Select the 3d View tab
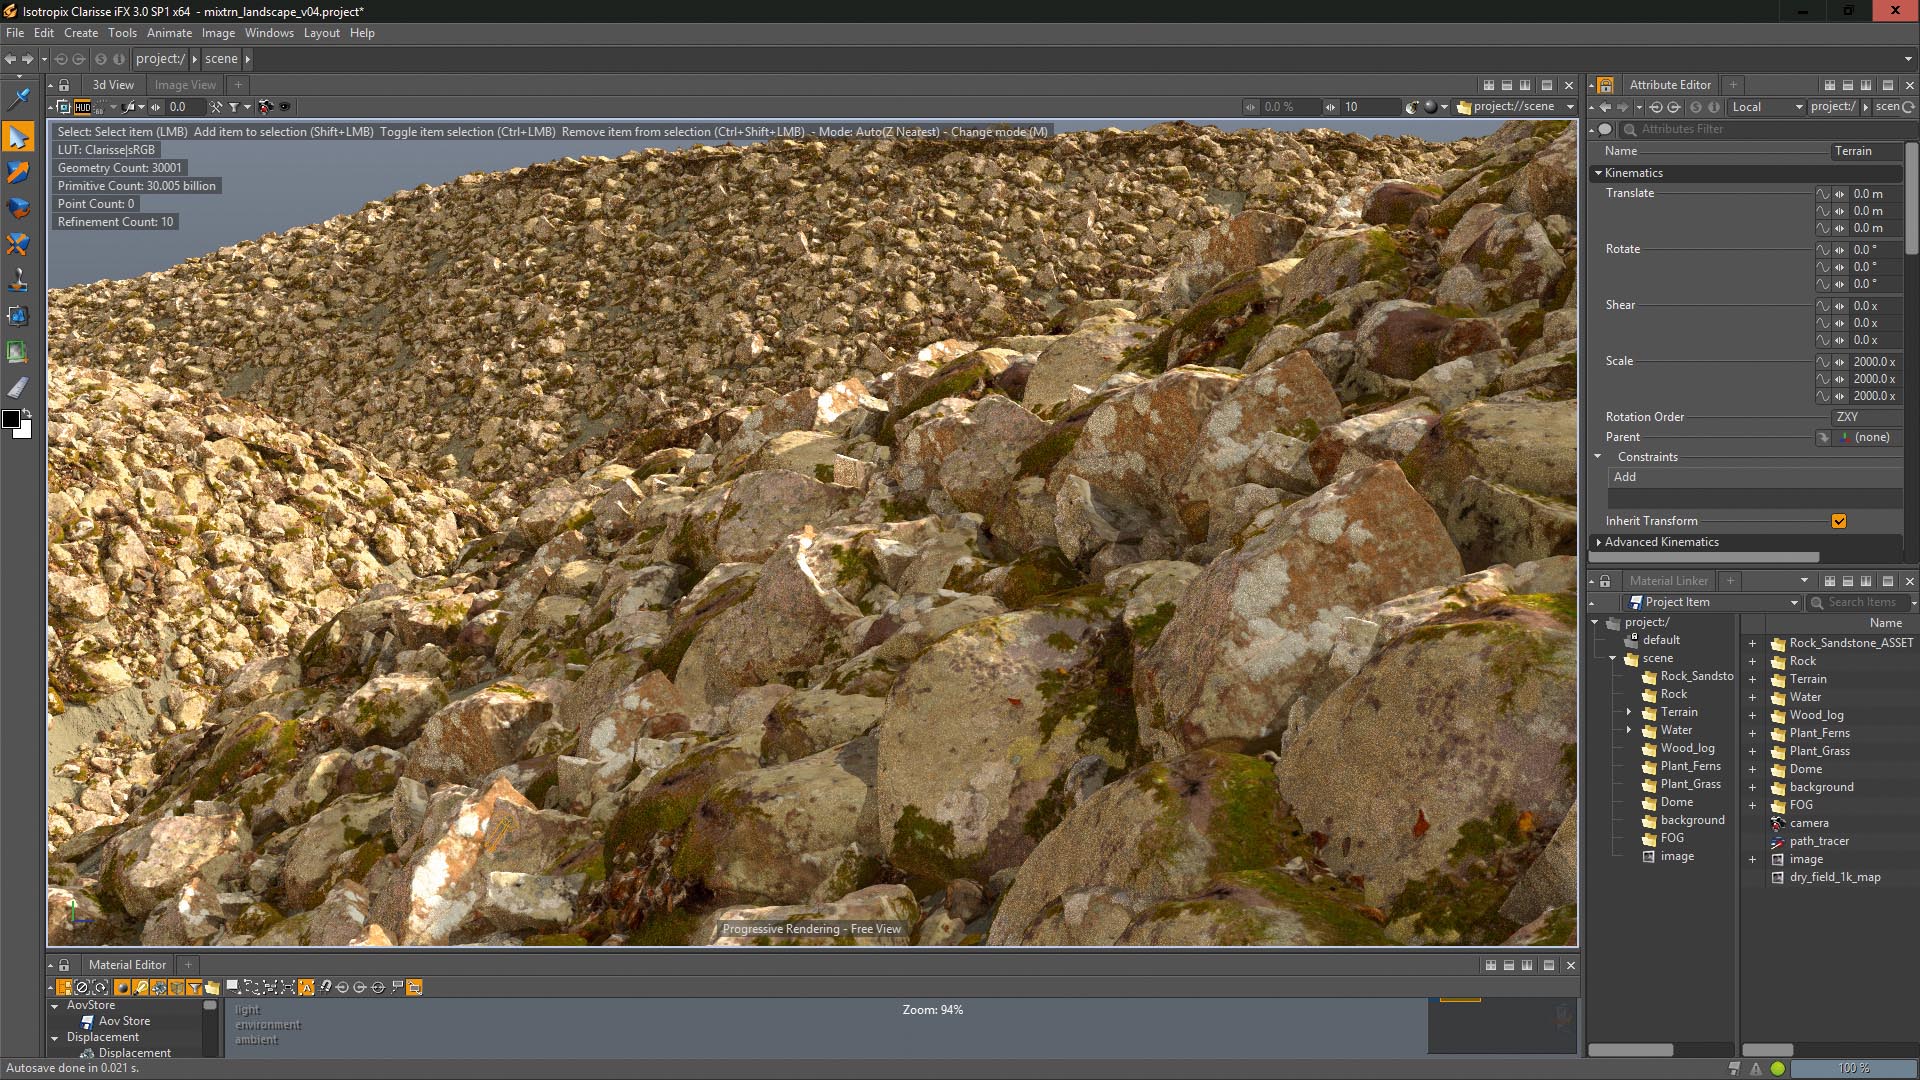Viewport: 1920px width, 1080px height. point(113,85)
